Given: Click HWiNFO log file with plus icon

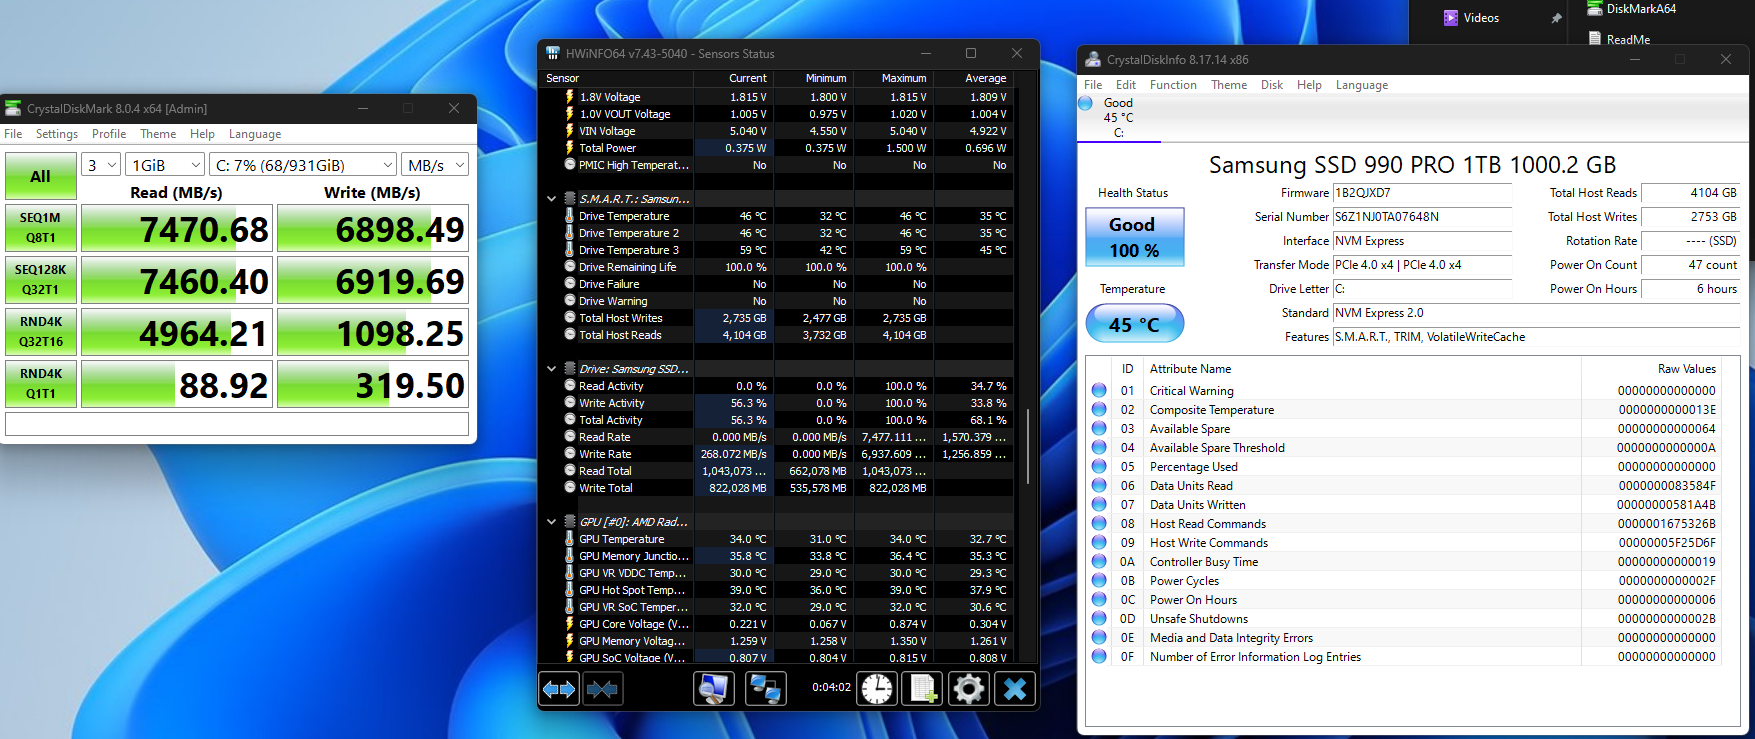Looking at the screenshot, I should point(923,689).
